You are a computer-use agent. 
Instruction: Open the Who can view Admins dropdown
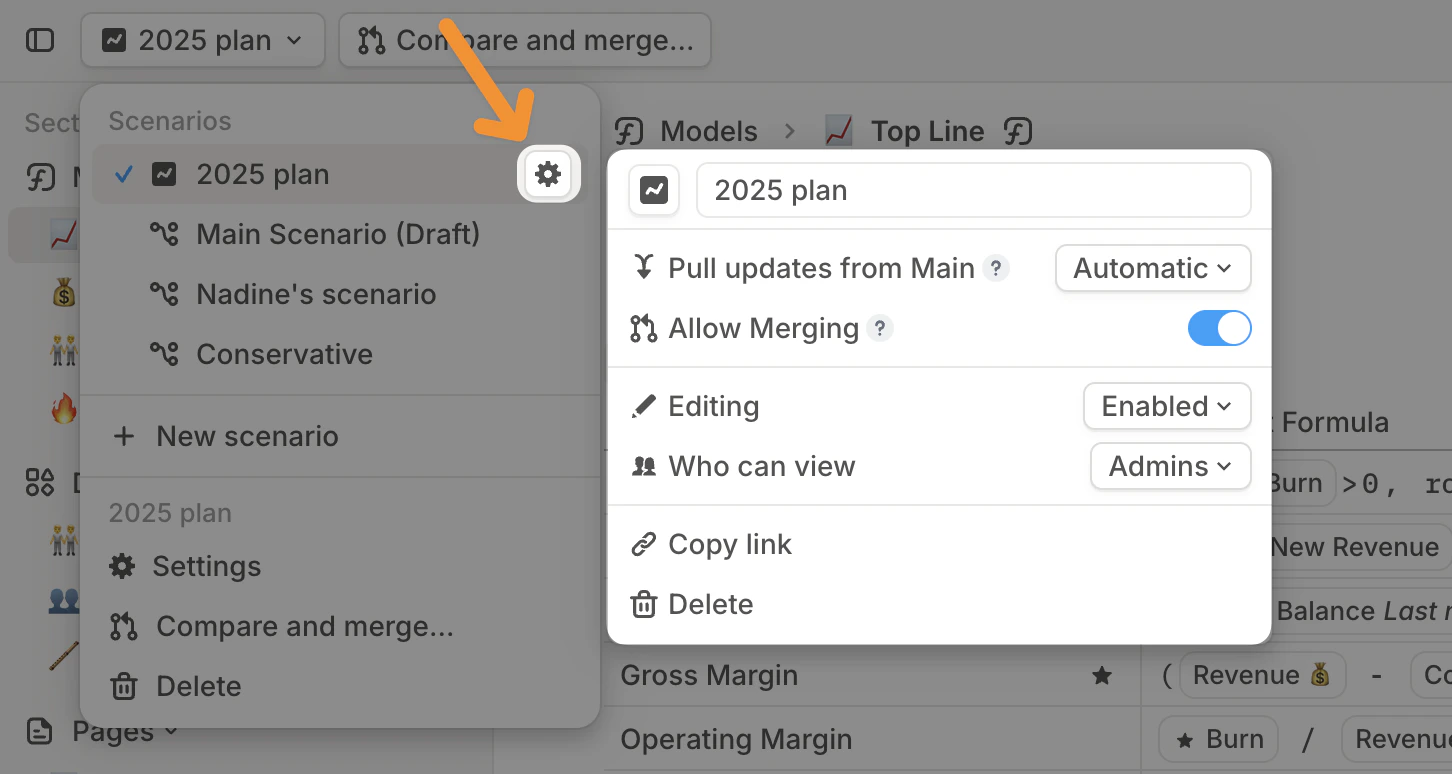tap(1170, 466)
